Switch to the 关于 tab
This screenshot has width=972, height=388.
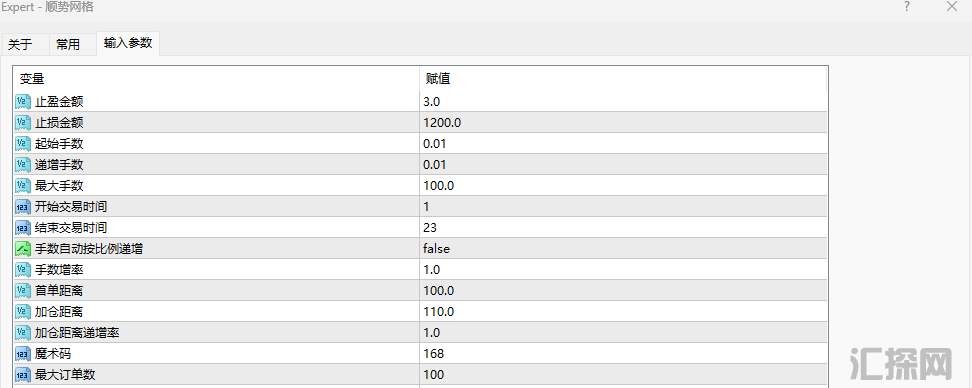click(x=20, y=45)
